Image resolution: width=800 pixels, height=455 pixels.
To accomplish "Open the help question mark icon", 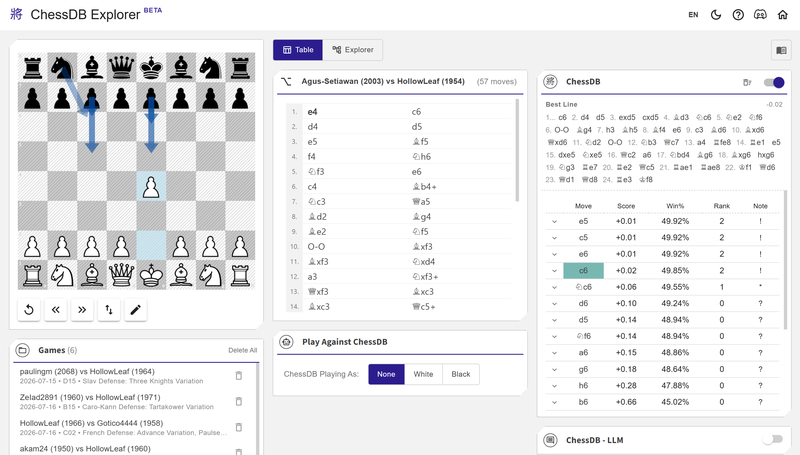I will click(x=738, y=15).
